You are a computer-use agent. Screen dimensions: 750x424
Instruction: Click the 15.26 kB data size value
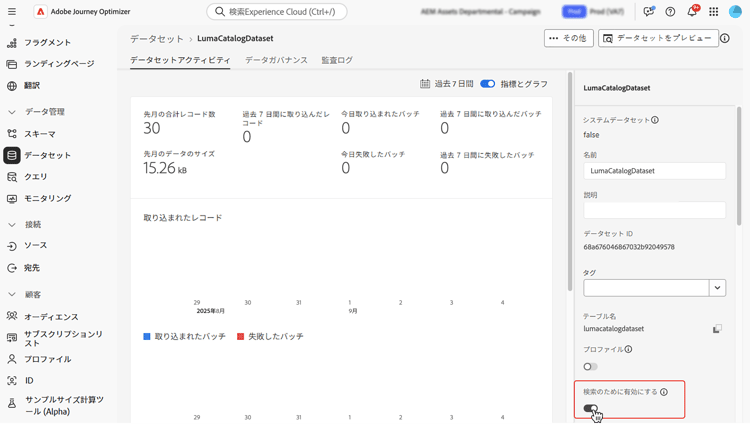[x=165, y=168]
